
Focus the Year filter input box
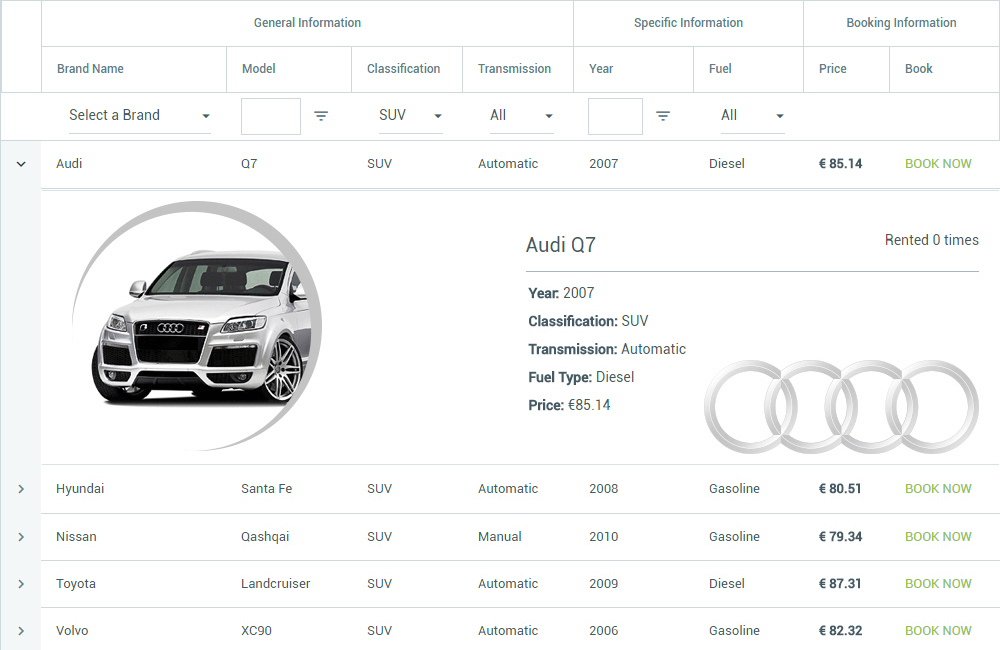click(615, 116)
